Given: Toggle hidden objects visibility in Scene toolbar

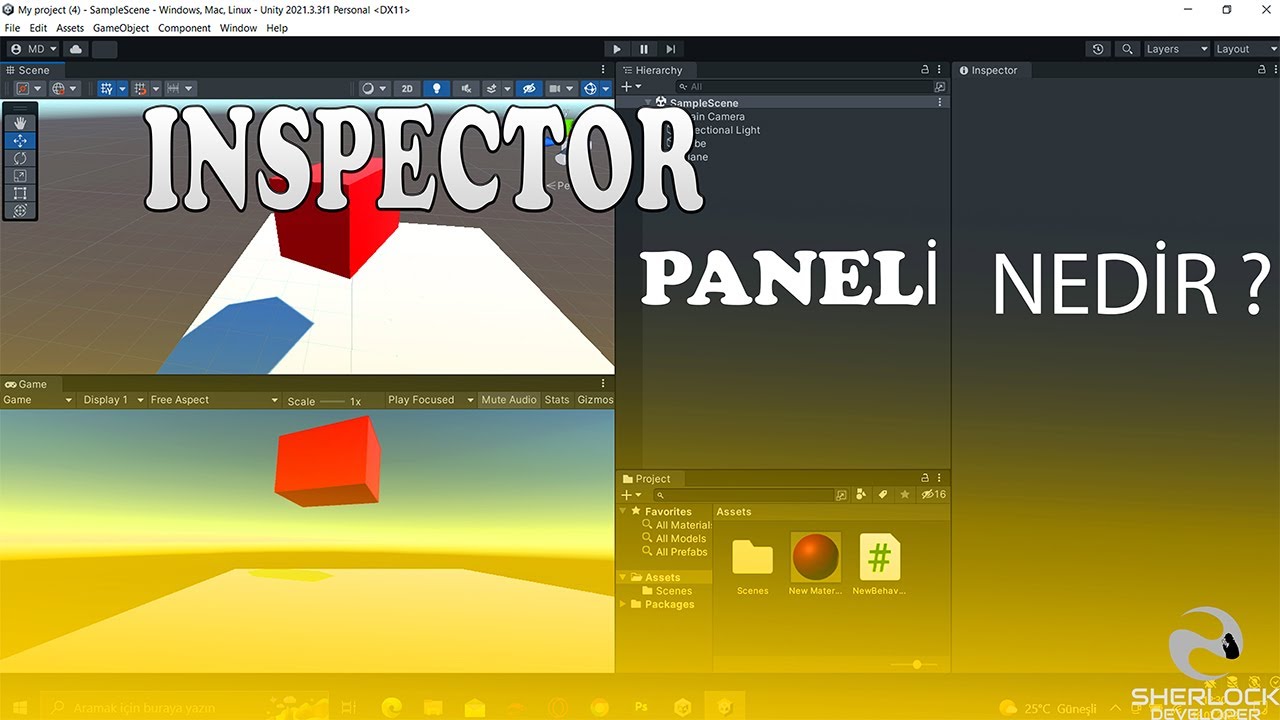Looking at the screenshot, I should click(x=530, y=88).
